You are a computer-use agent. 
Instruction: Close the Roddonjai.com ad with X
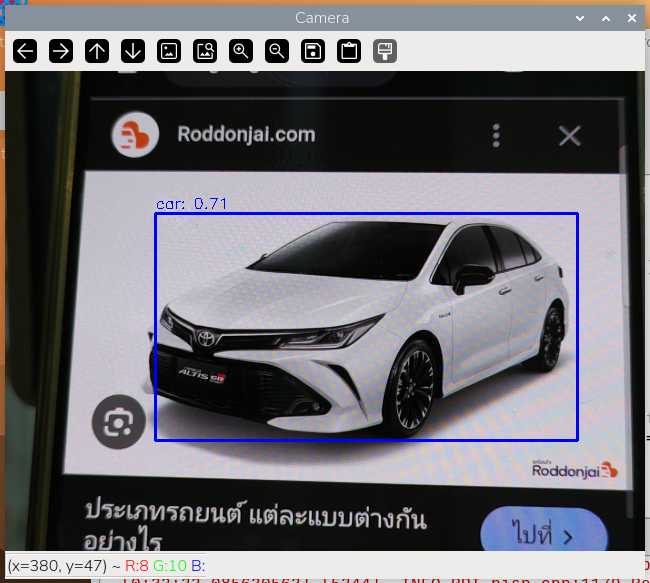point(569,136)
